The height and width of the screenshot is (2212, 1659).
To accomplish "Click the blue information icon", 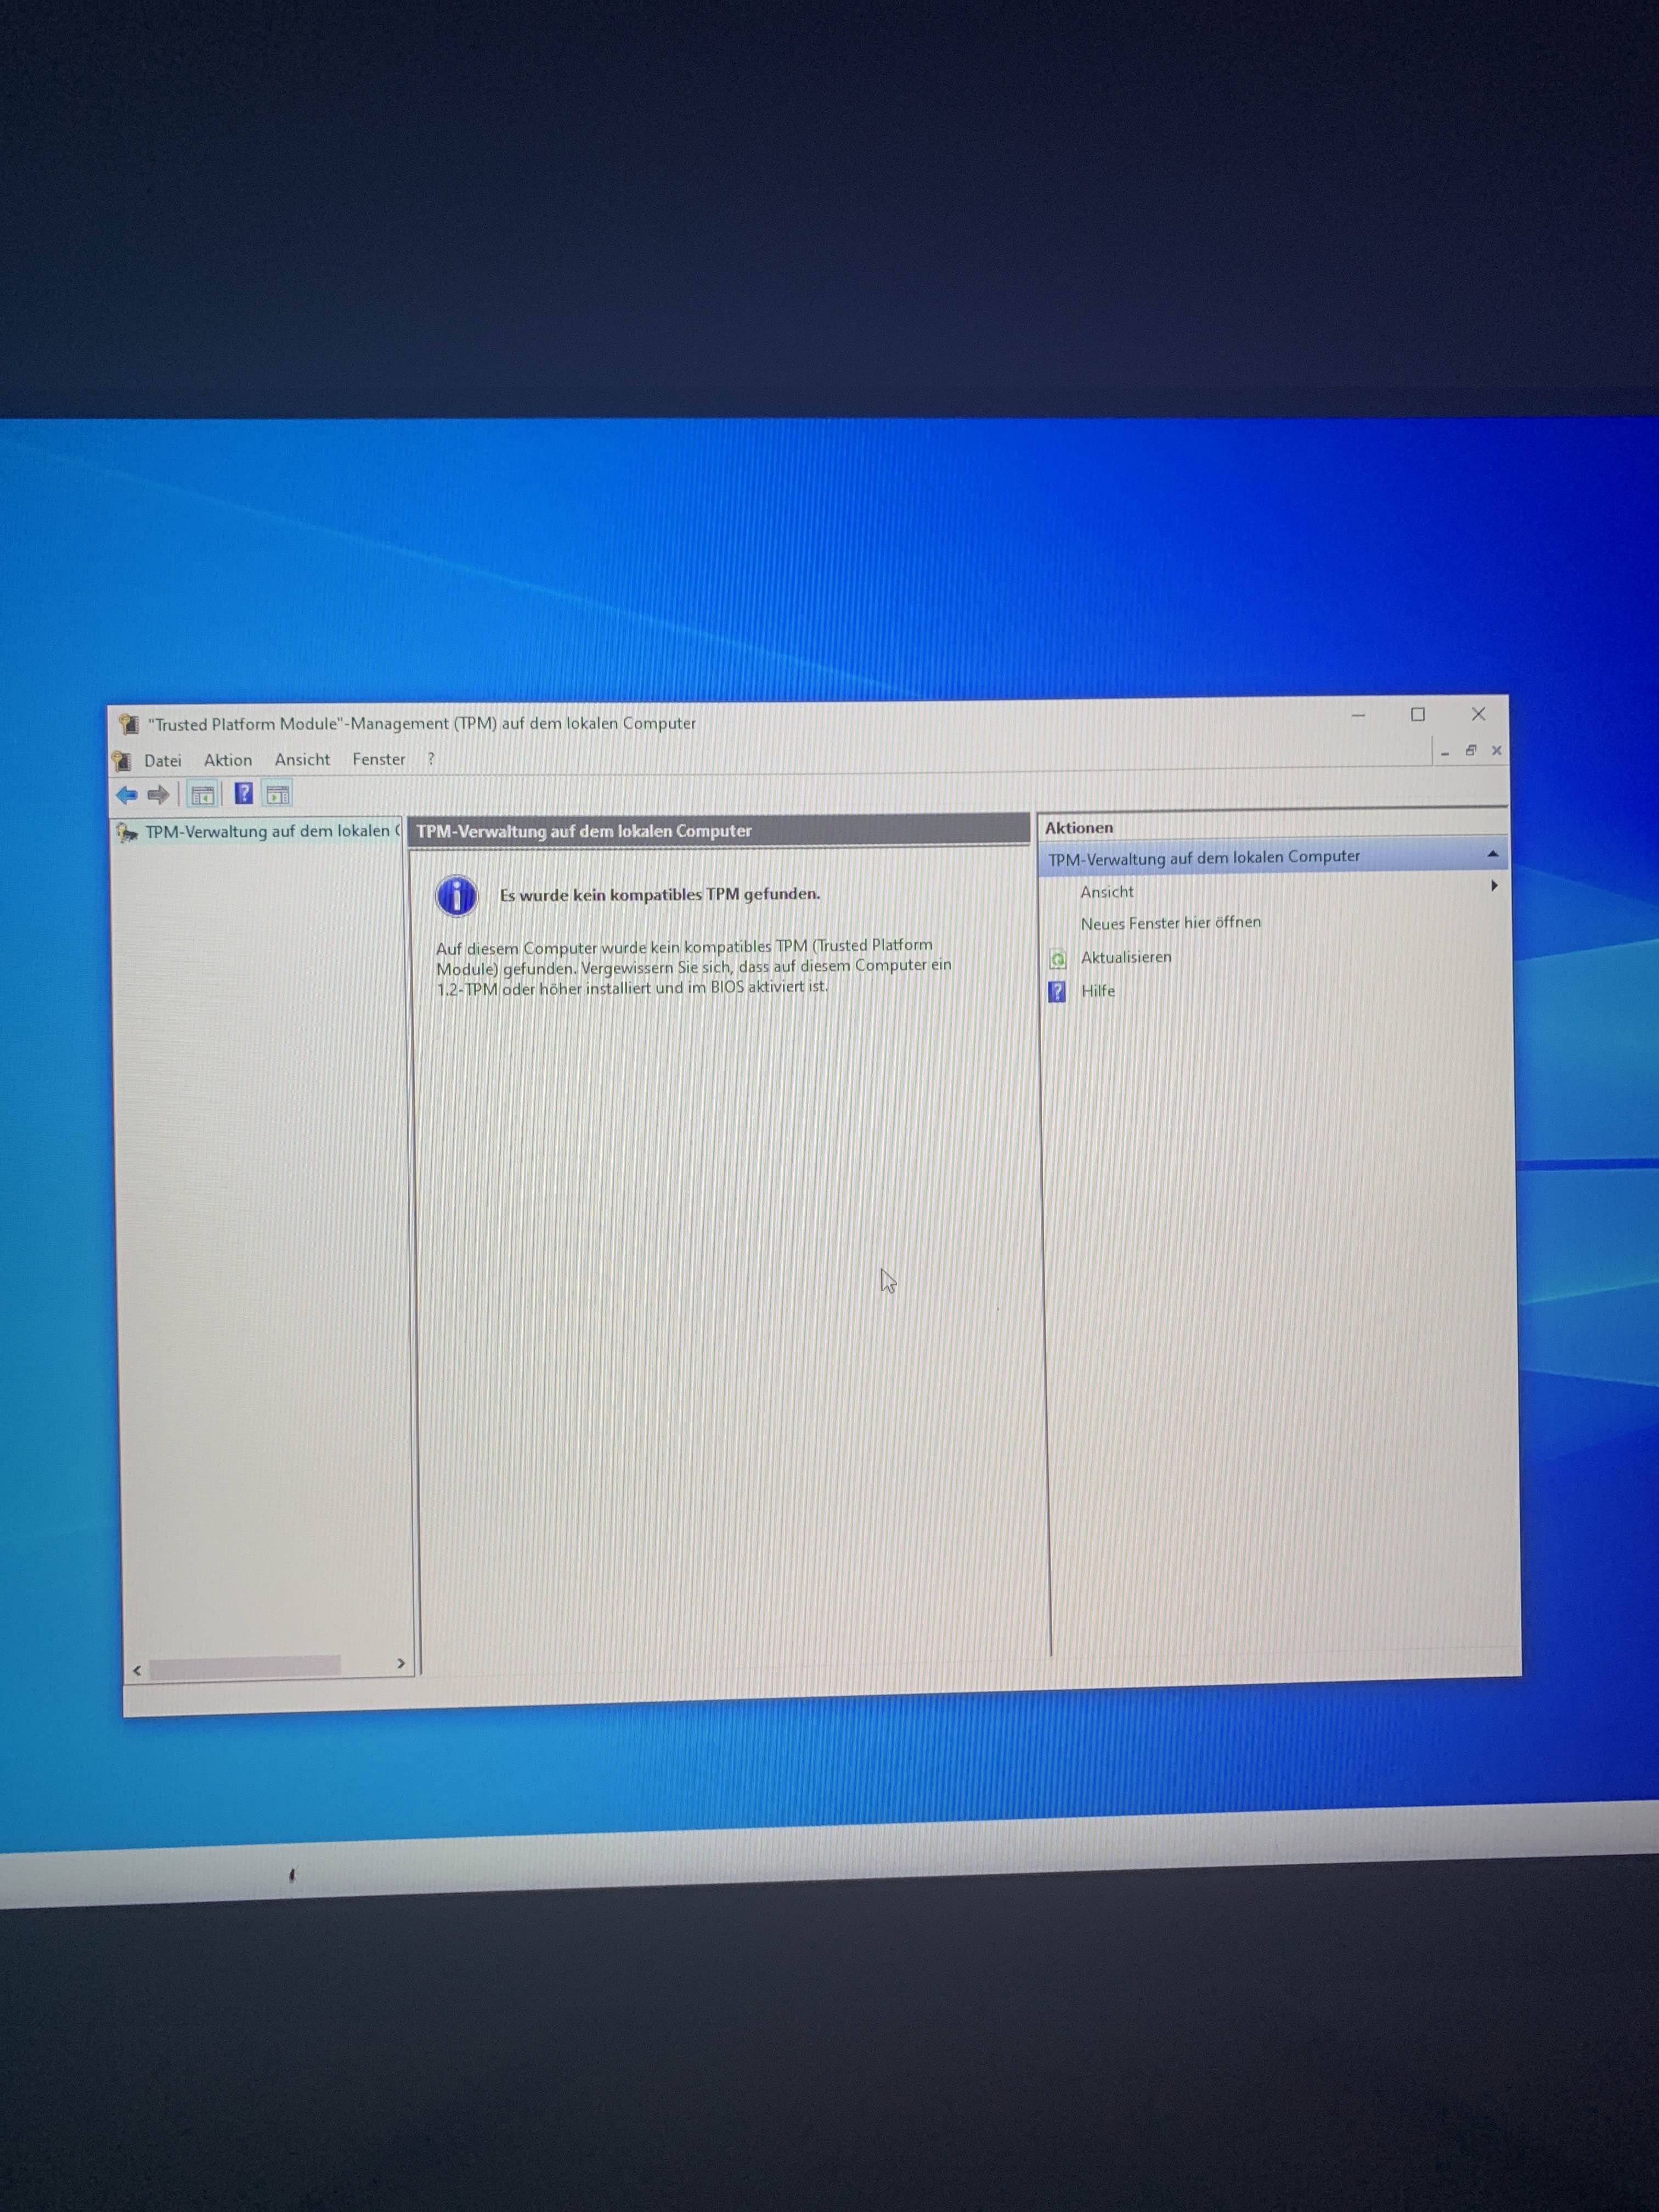I will click(x=457, y=896).
